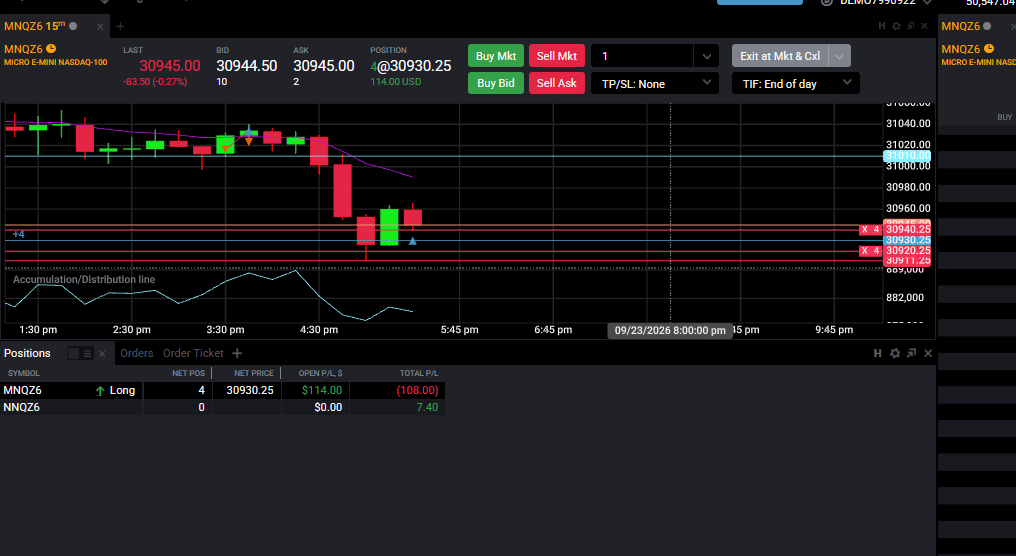
Task: Cancel the order at 30940.25 with X
Action: tap(864, 229)
